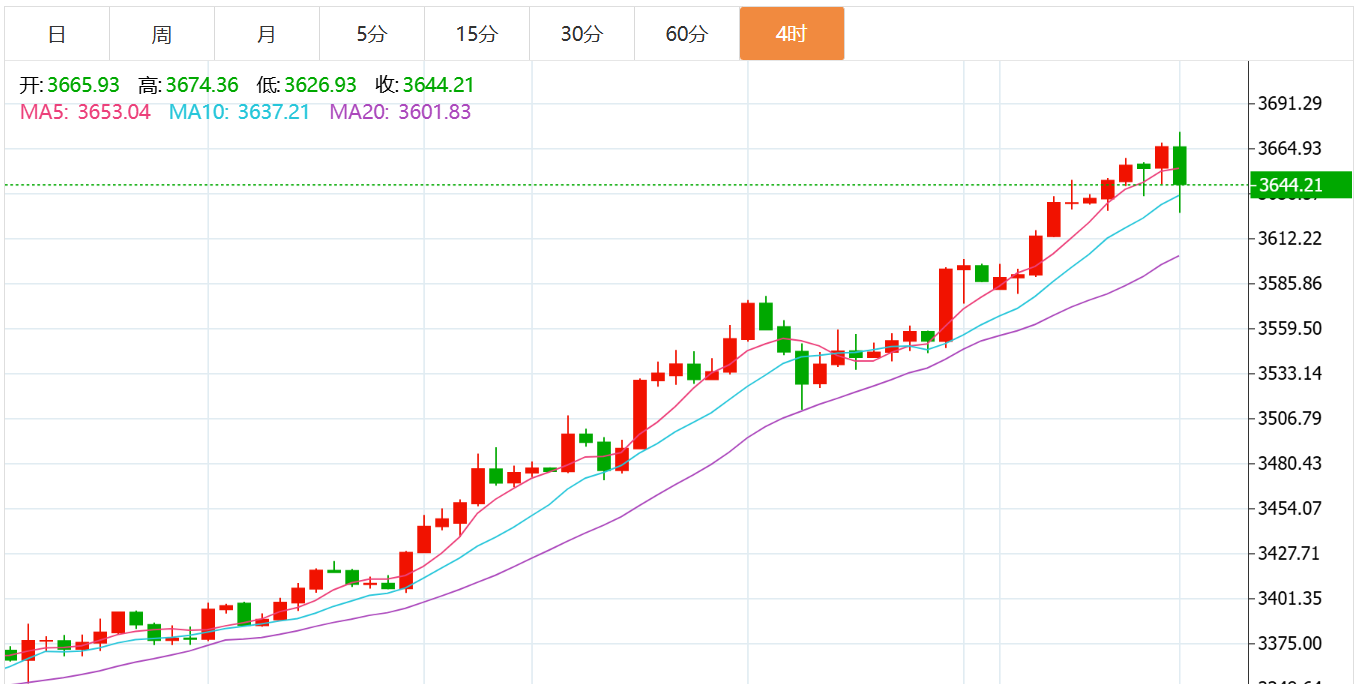Click the 3506.79 price axis label
This screenshot has height=684, width=1363.
click(1291, 418)
